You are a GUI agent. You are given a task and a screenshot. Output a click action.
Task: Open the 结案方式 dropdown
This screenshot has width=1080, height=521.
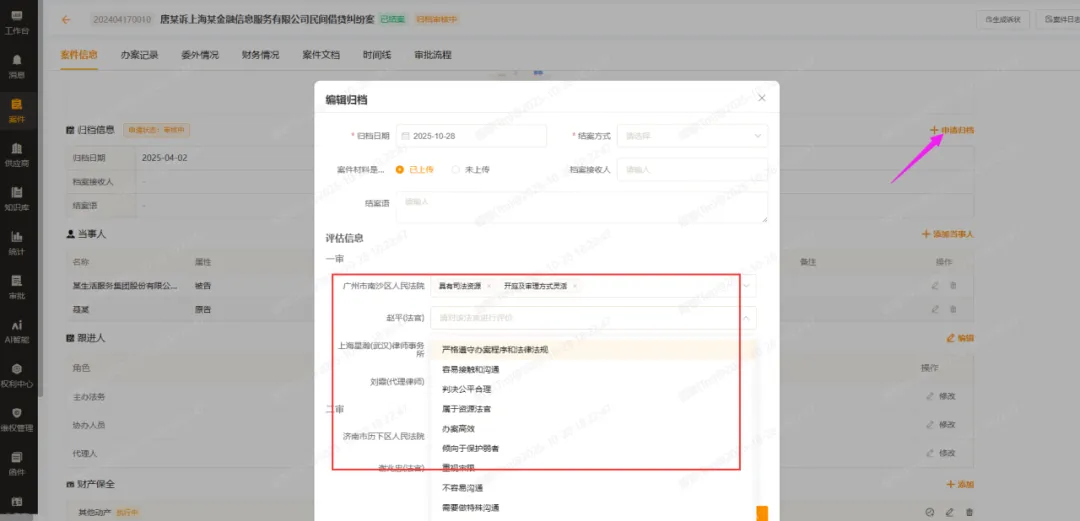point(692,136)
